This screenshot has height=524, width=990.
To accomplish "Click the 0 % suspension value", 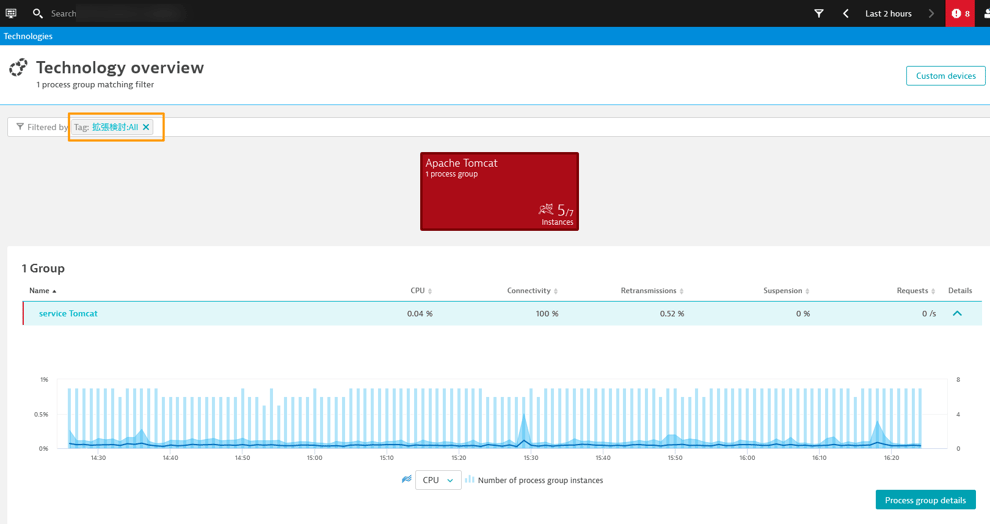I will tap(802, 313).
